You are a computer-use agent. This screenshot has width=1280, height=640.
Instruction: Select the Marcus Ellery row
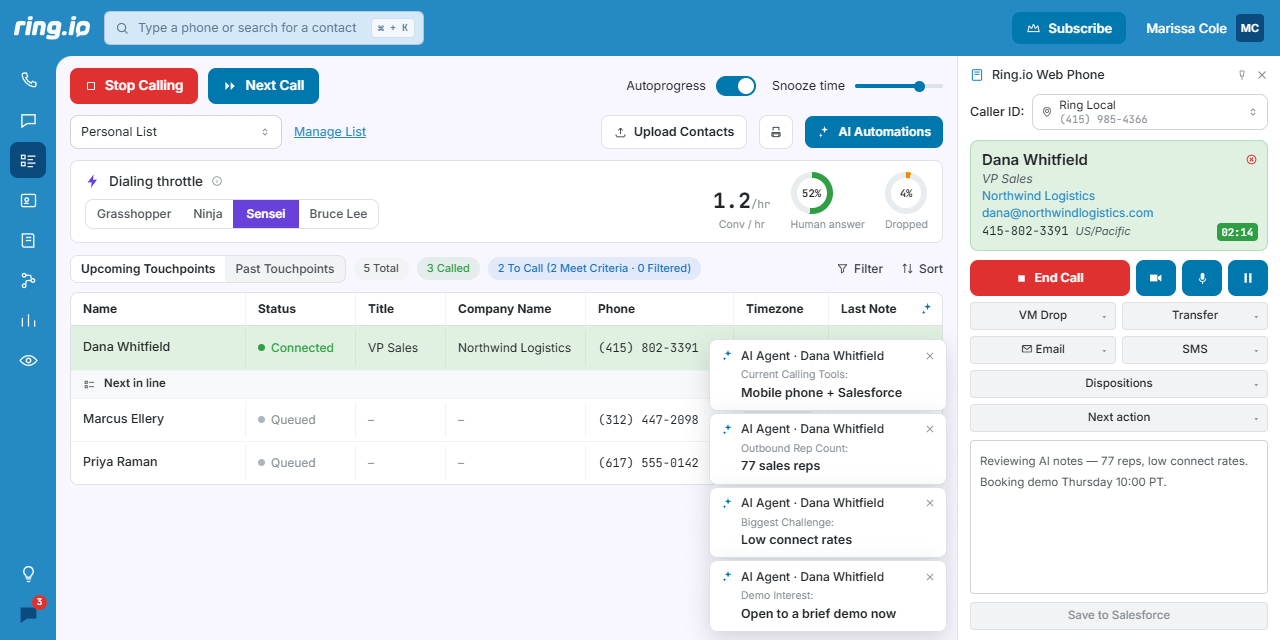click(x=506, y=420)
